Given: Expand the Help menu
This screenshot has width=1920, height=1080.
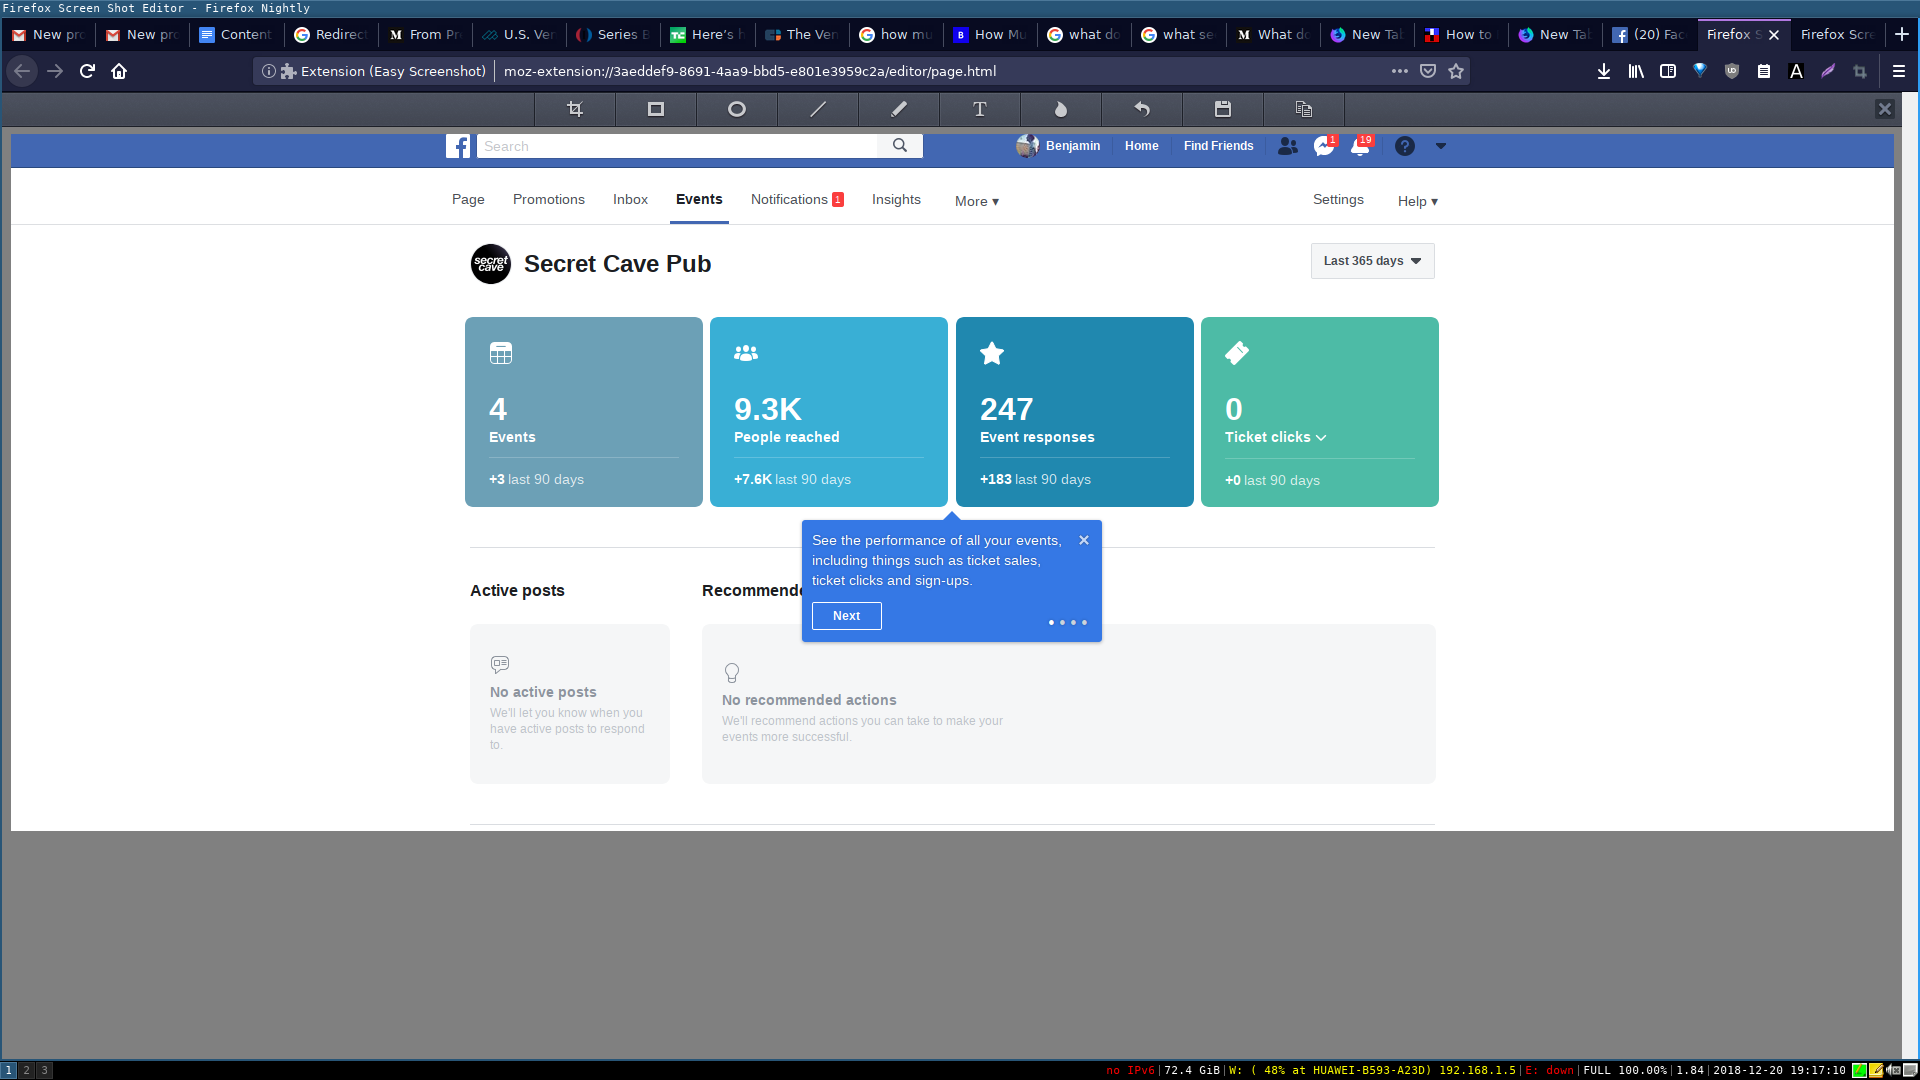Looking at the screenshot, I should [x=1418, y=201].
